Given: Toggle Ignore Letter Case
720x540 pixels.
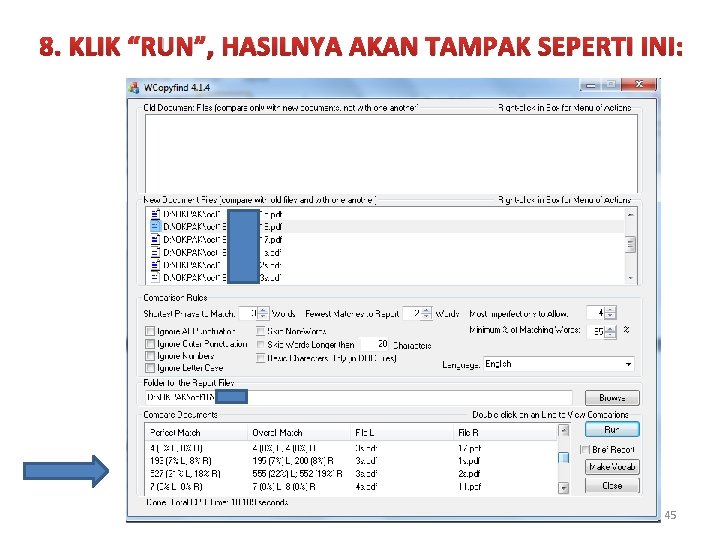Looking at the screenshot, I should [x=150, y=368].
